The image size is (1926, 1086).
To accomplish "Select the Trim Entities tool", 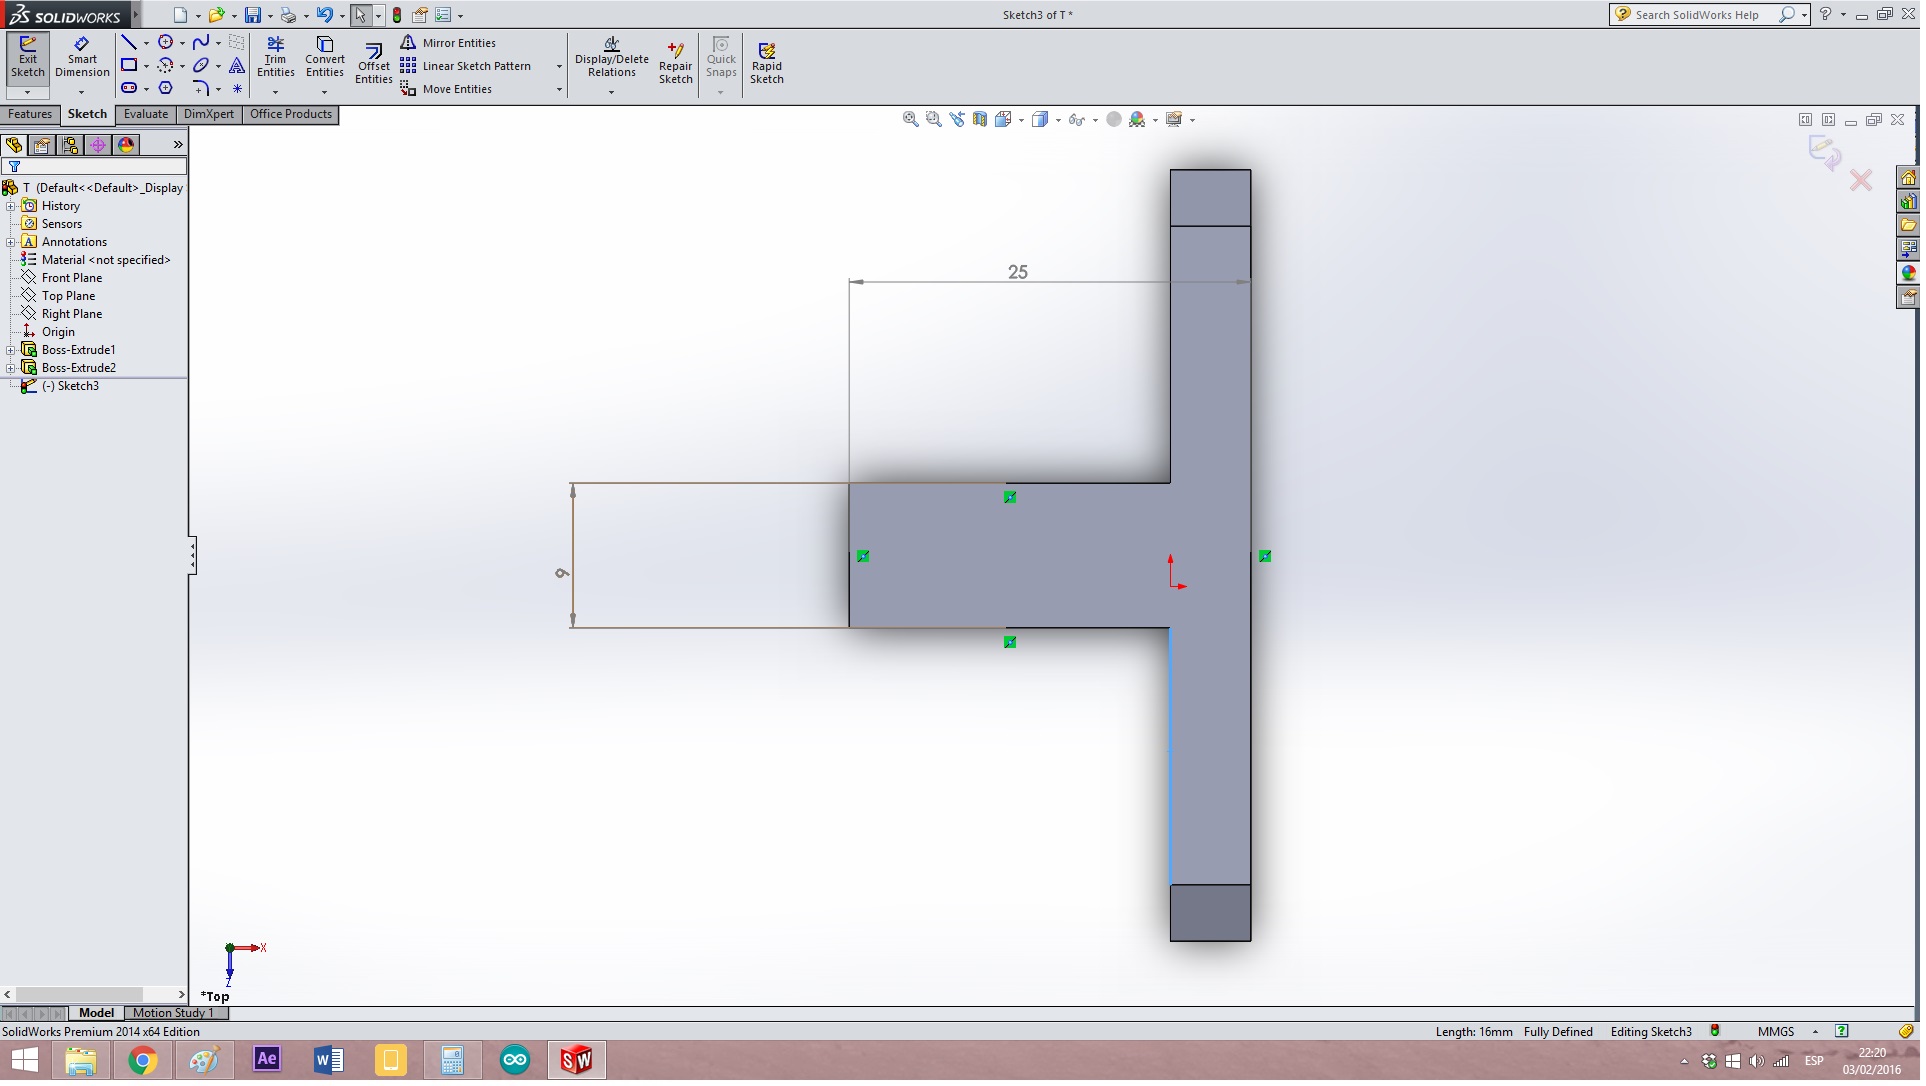I will click(x=276, y=57).
